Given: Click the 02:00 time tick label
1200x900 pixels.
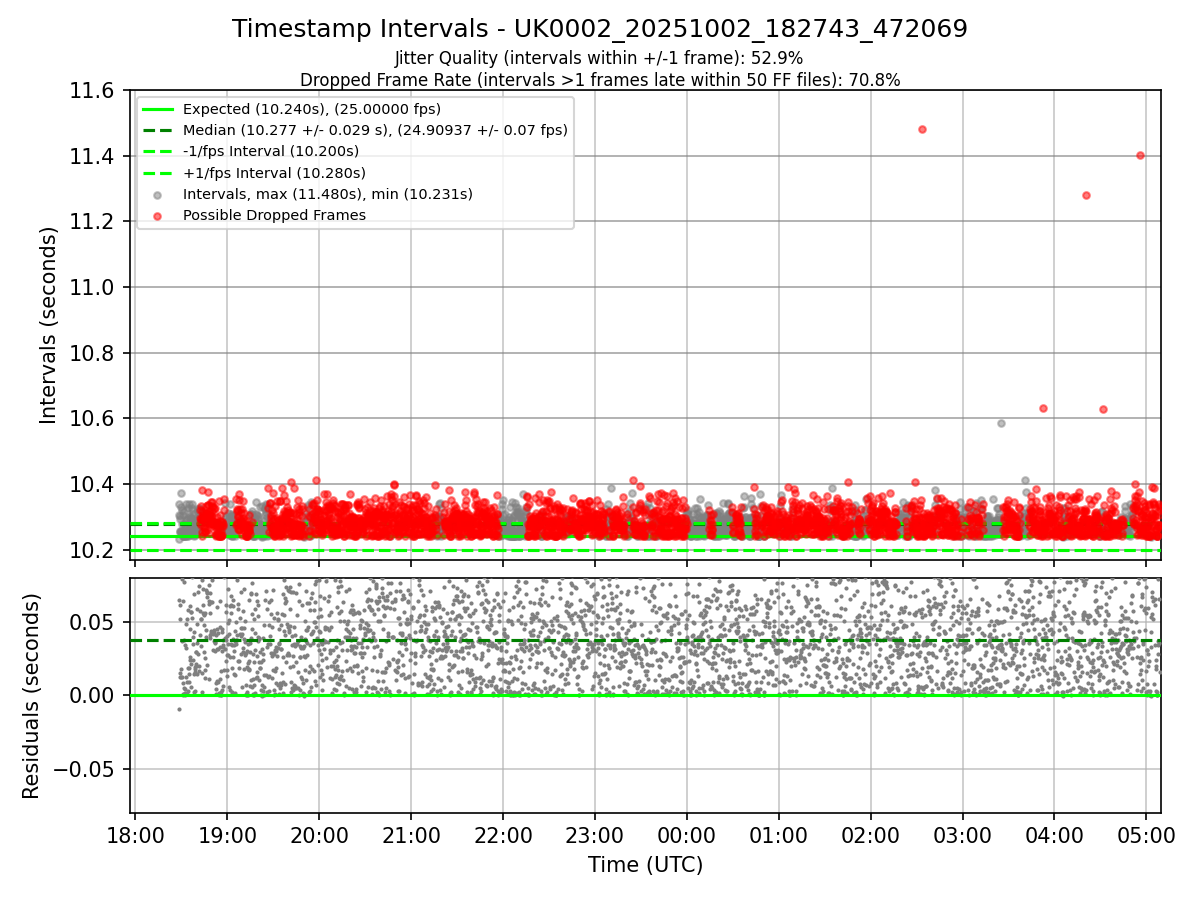Looking at the screenshot, I should (871, 834).
